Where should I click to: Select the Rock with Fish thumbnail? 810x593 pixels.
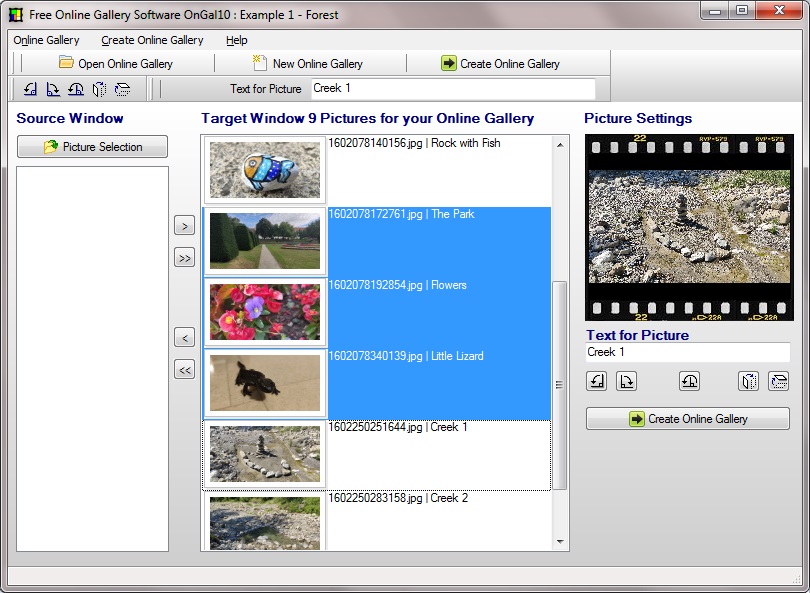click(x=265, y=170)
